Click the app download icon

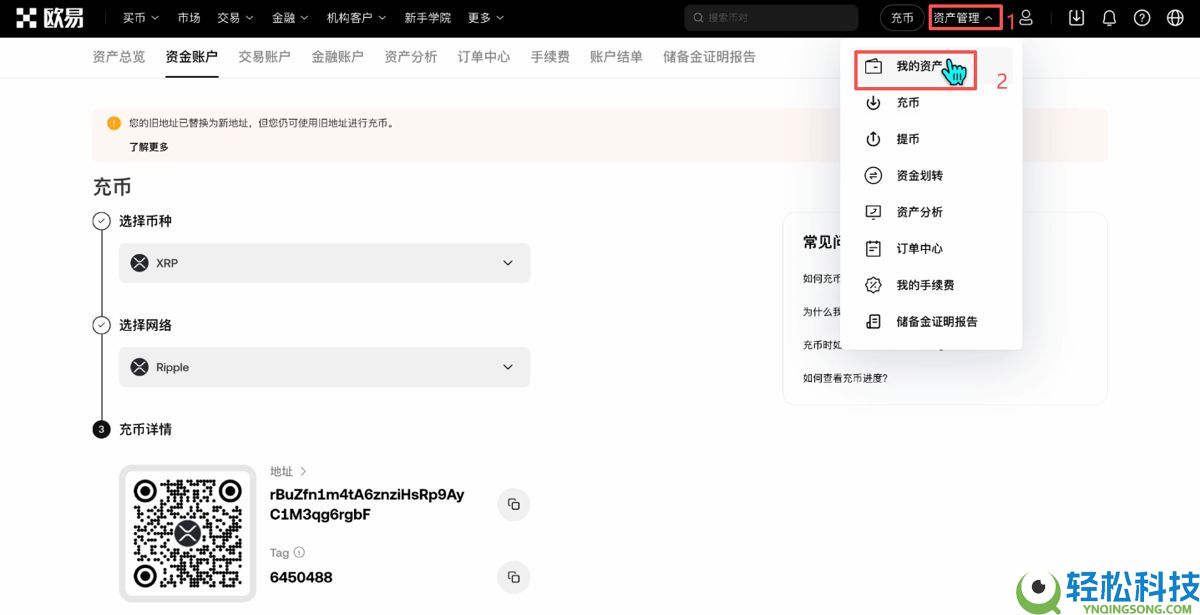(1076, 17)
